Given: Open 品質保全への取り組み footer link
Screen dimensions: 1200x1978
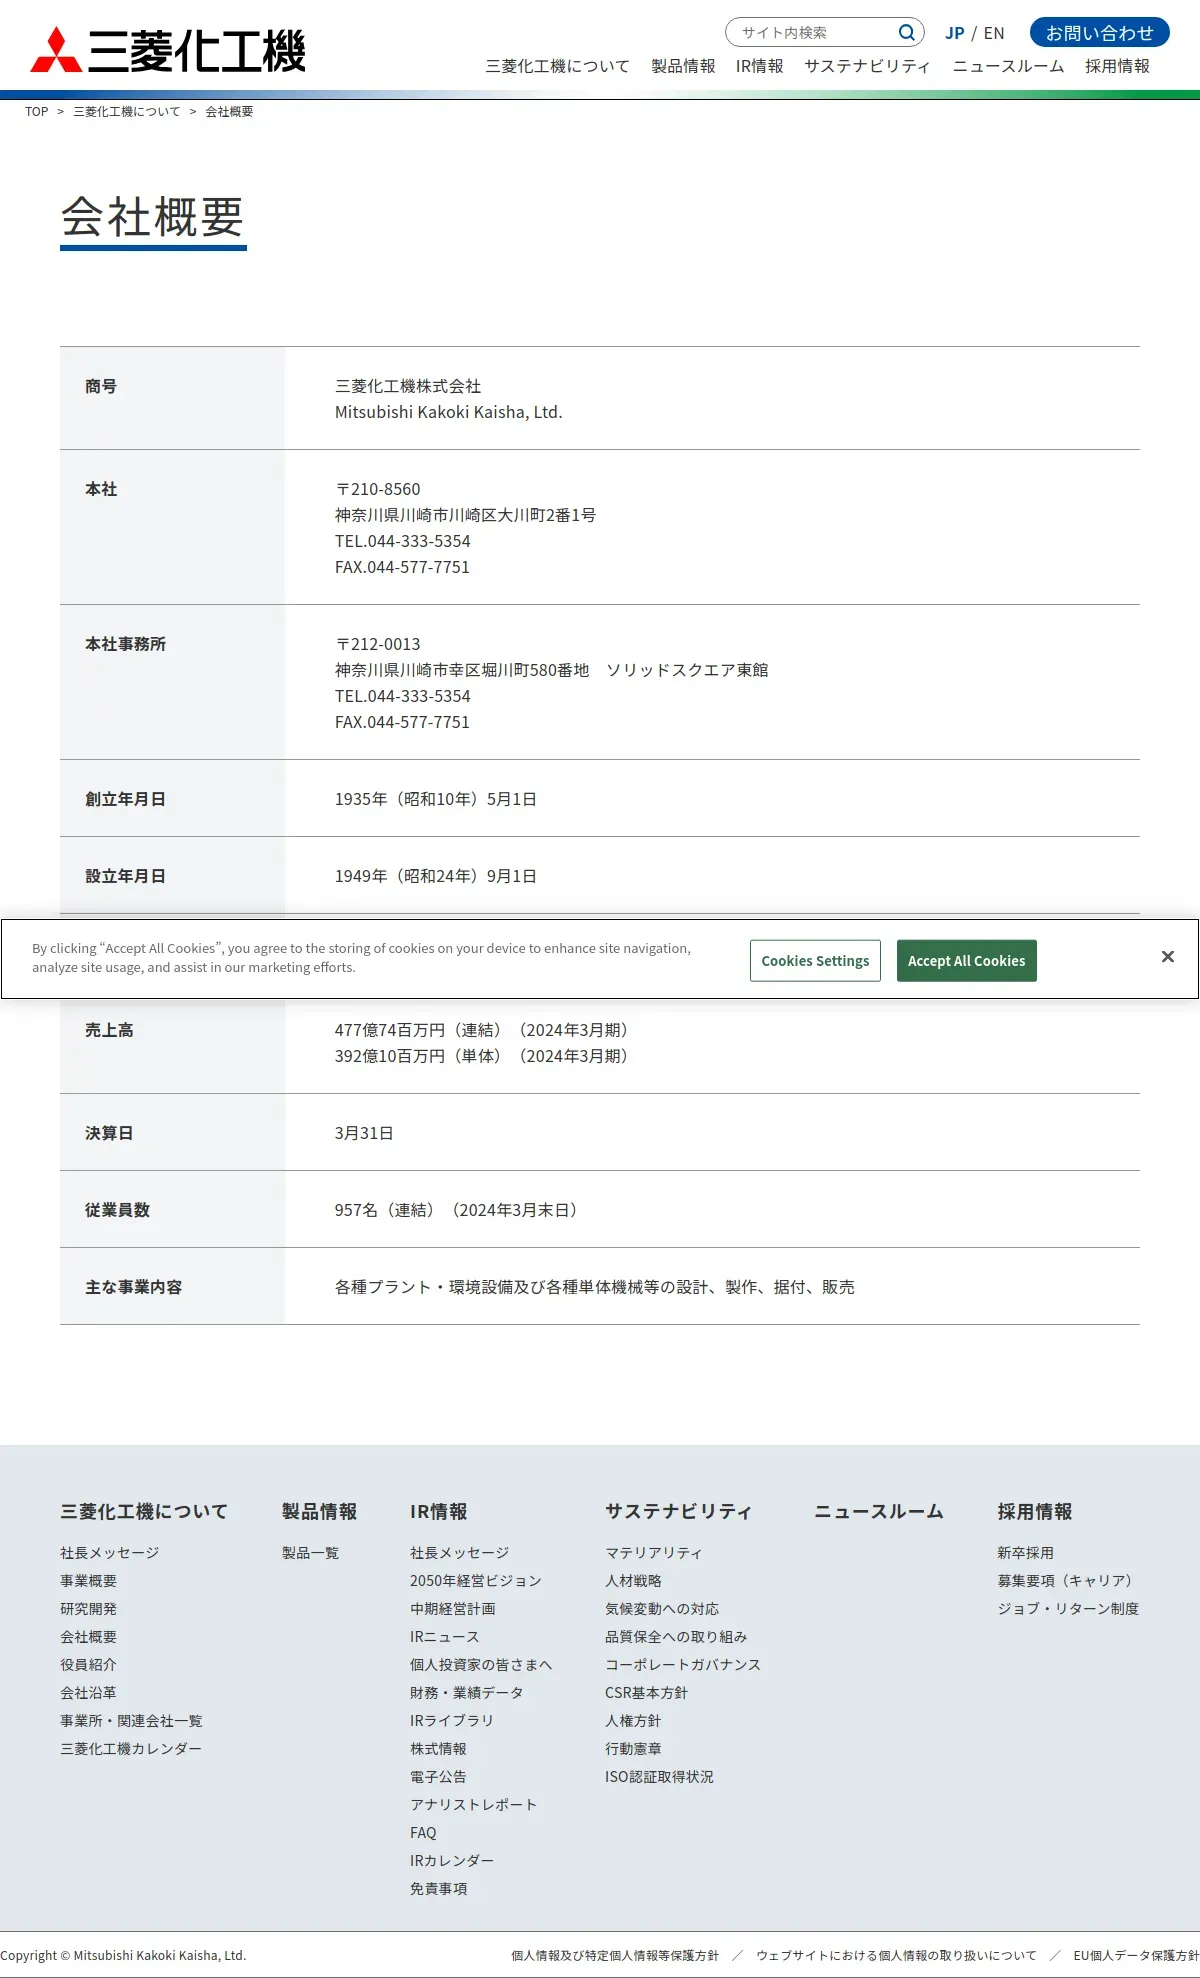Looking at the screenshot, I should [676, 1637].
